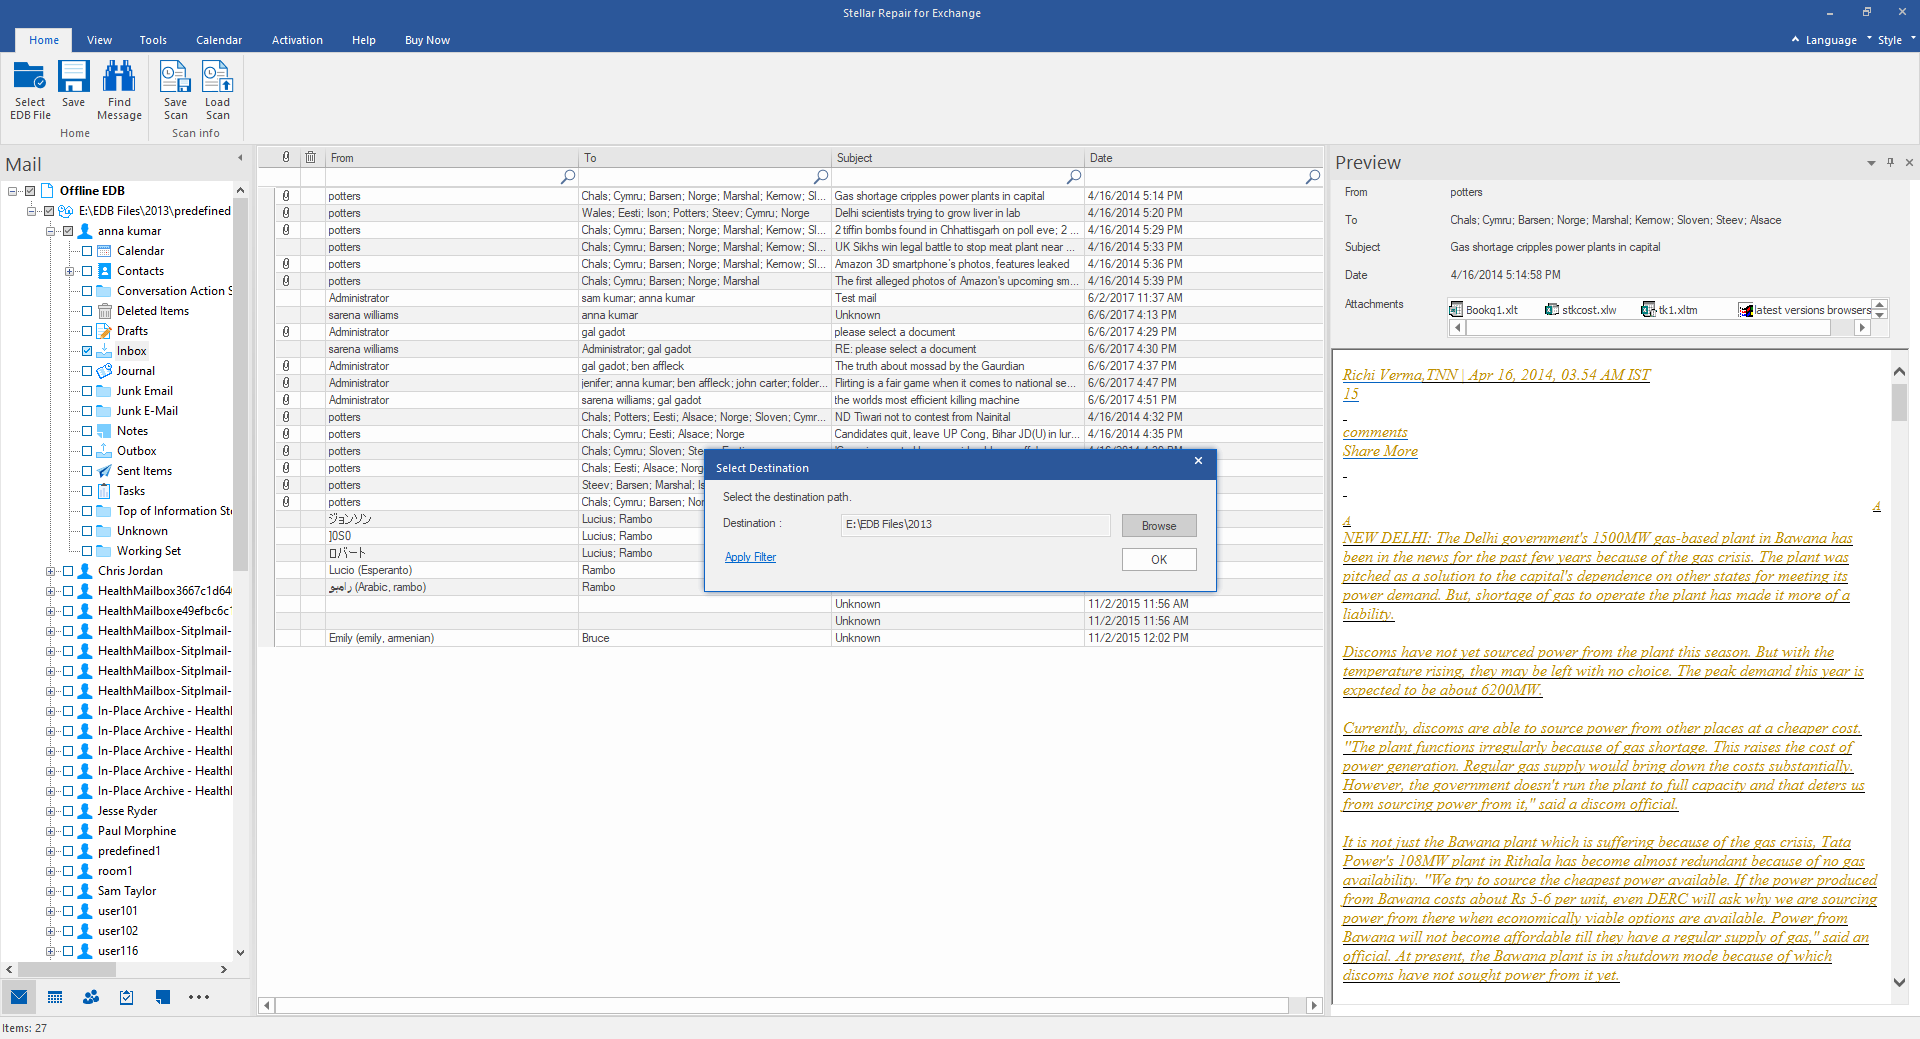This screenshot has height=1039, width=1920.
Task: Open the Help ribbon tab
Action: click(364, 40)
